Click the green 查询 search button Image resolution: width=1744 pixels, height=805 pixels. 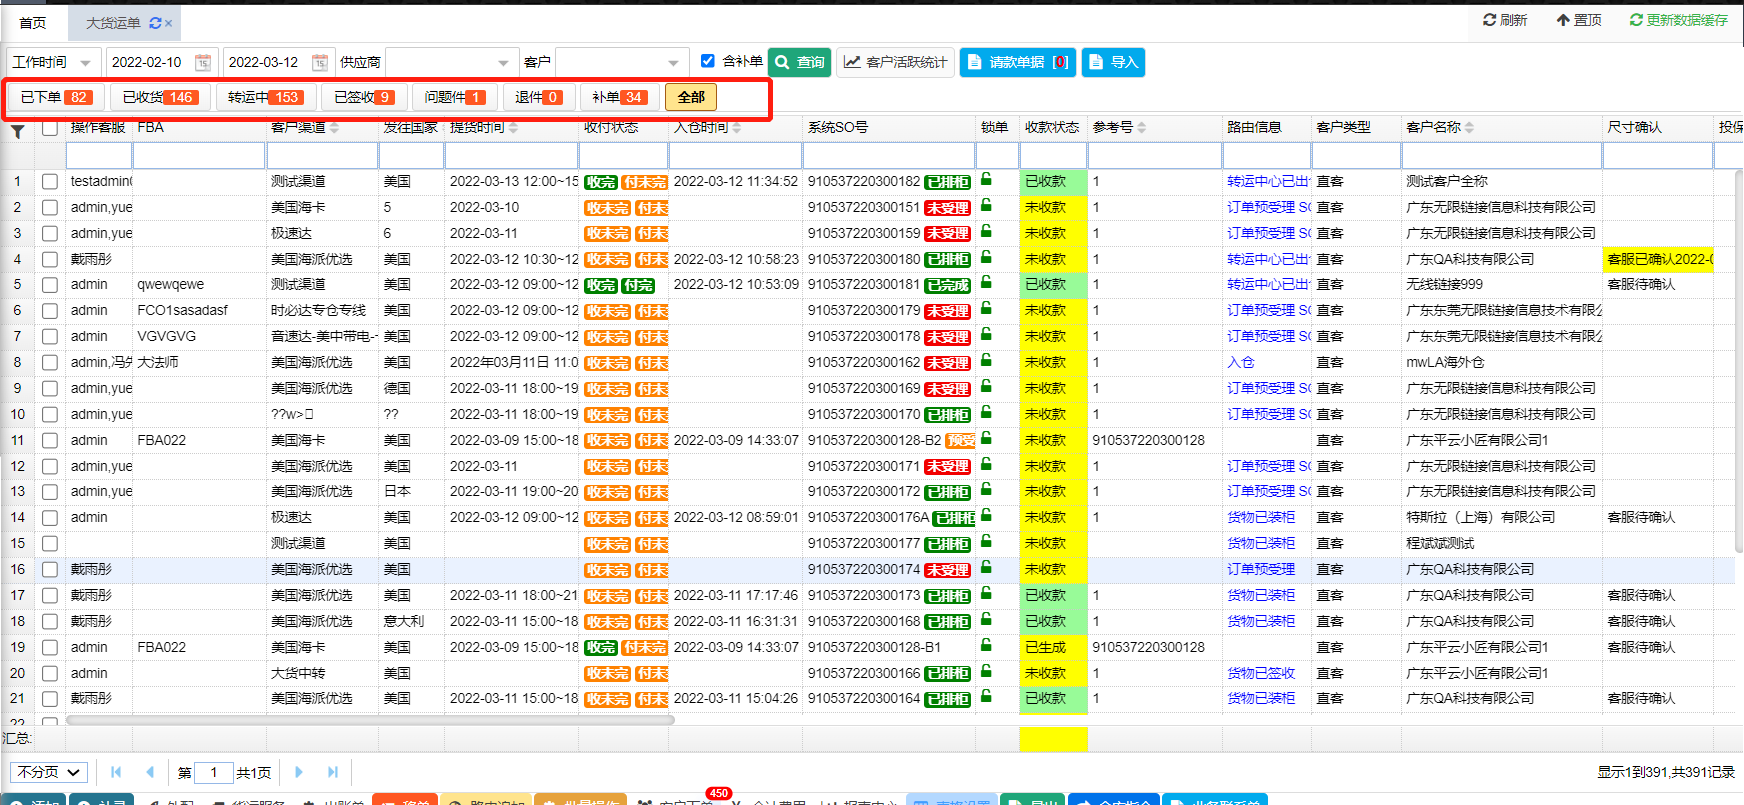[800, 62]
